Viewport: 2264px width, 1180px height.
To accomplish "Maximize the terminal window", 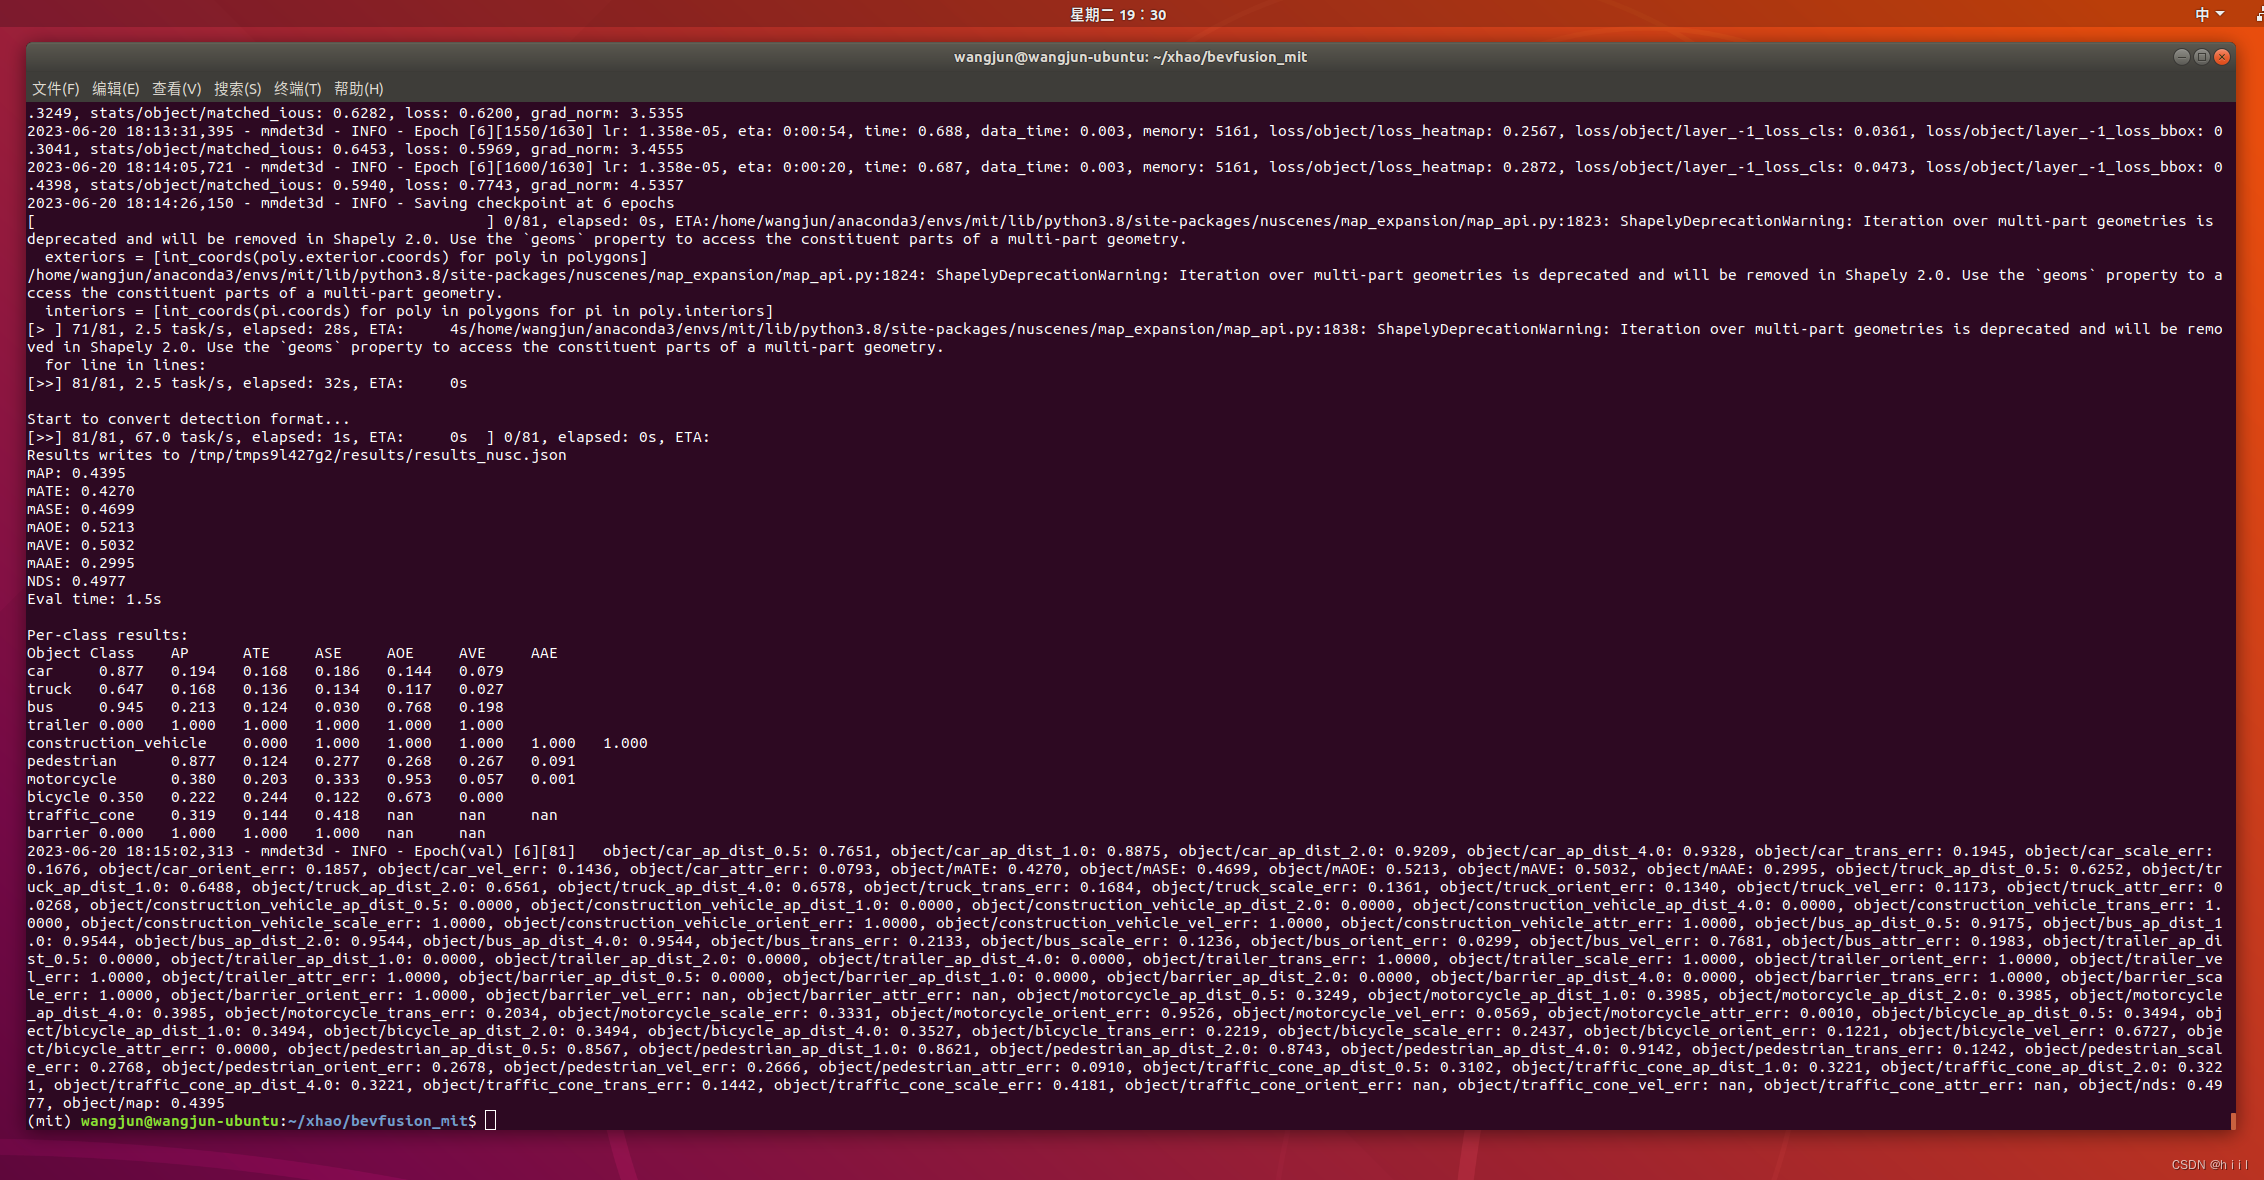I will [2201, 57].
